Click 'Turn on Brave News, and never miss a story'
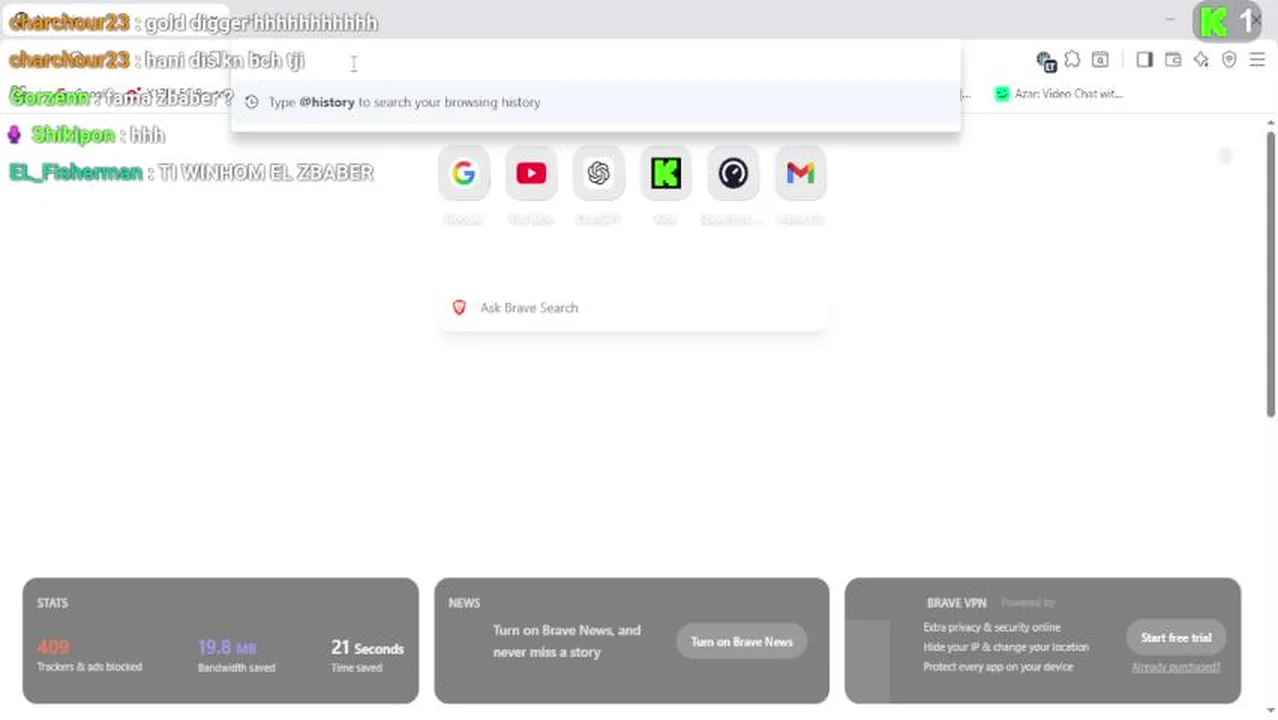Image resolution: width=1278 pixels, height=720 pixels. 566,641
